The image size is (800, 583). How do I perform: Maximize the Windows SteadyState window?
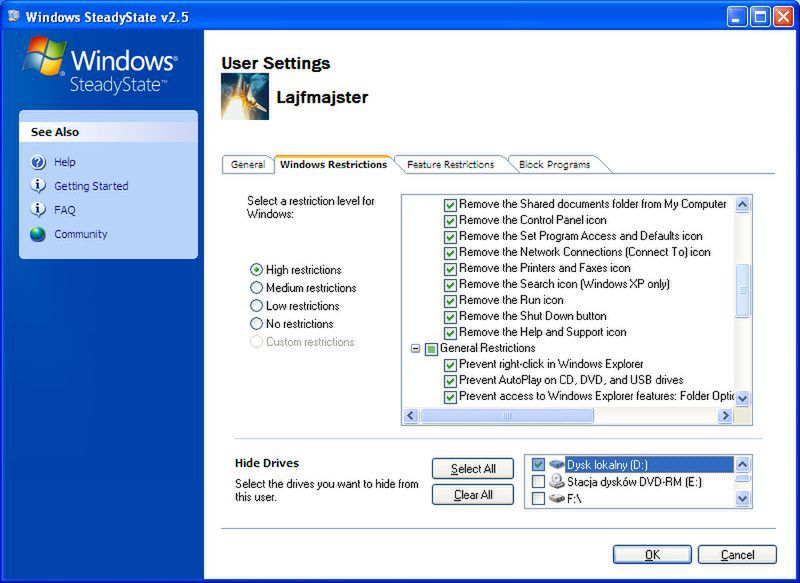coord(760,17)
